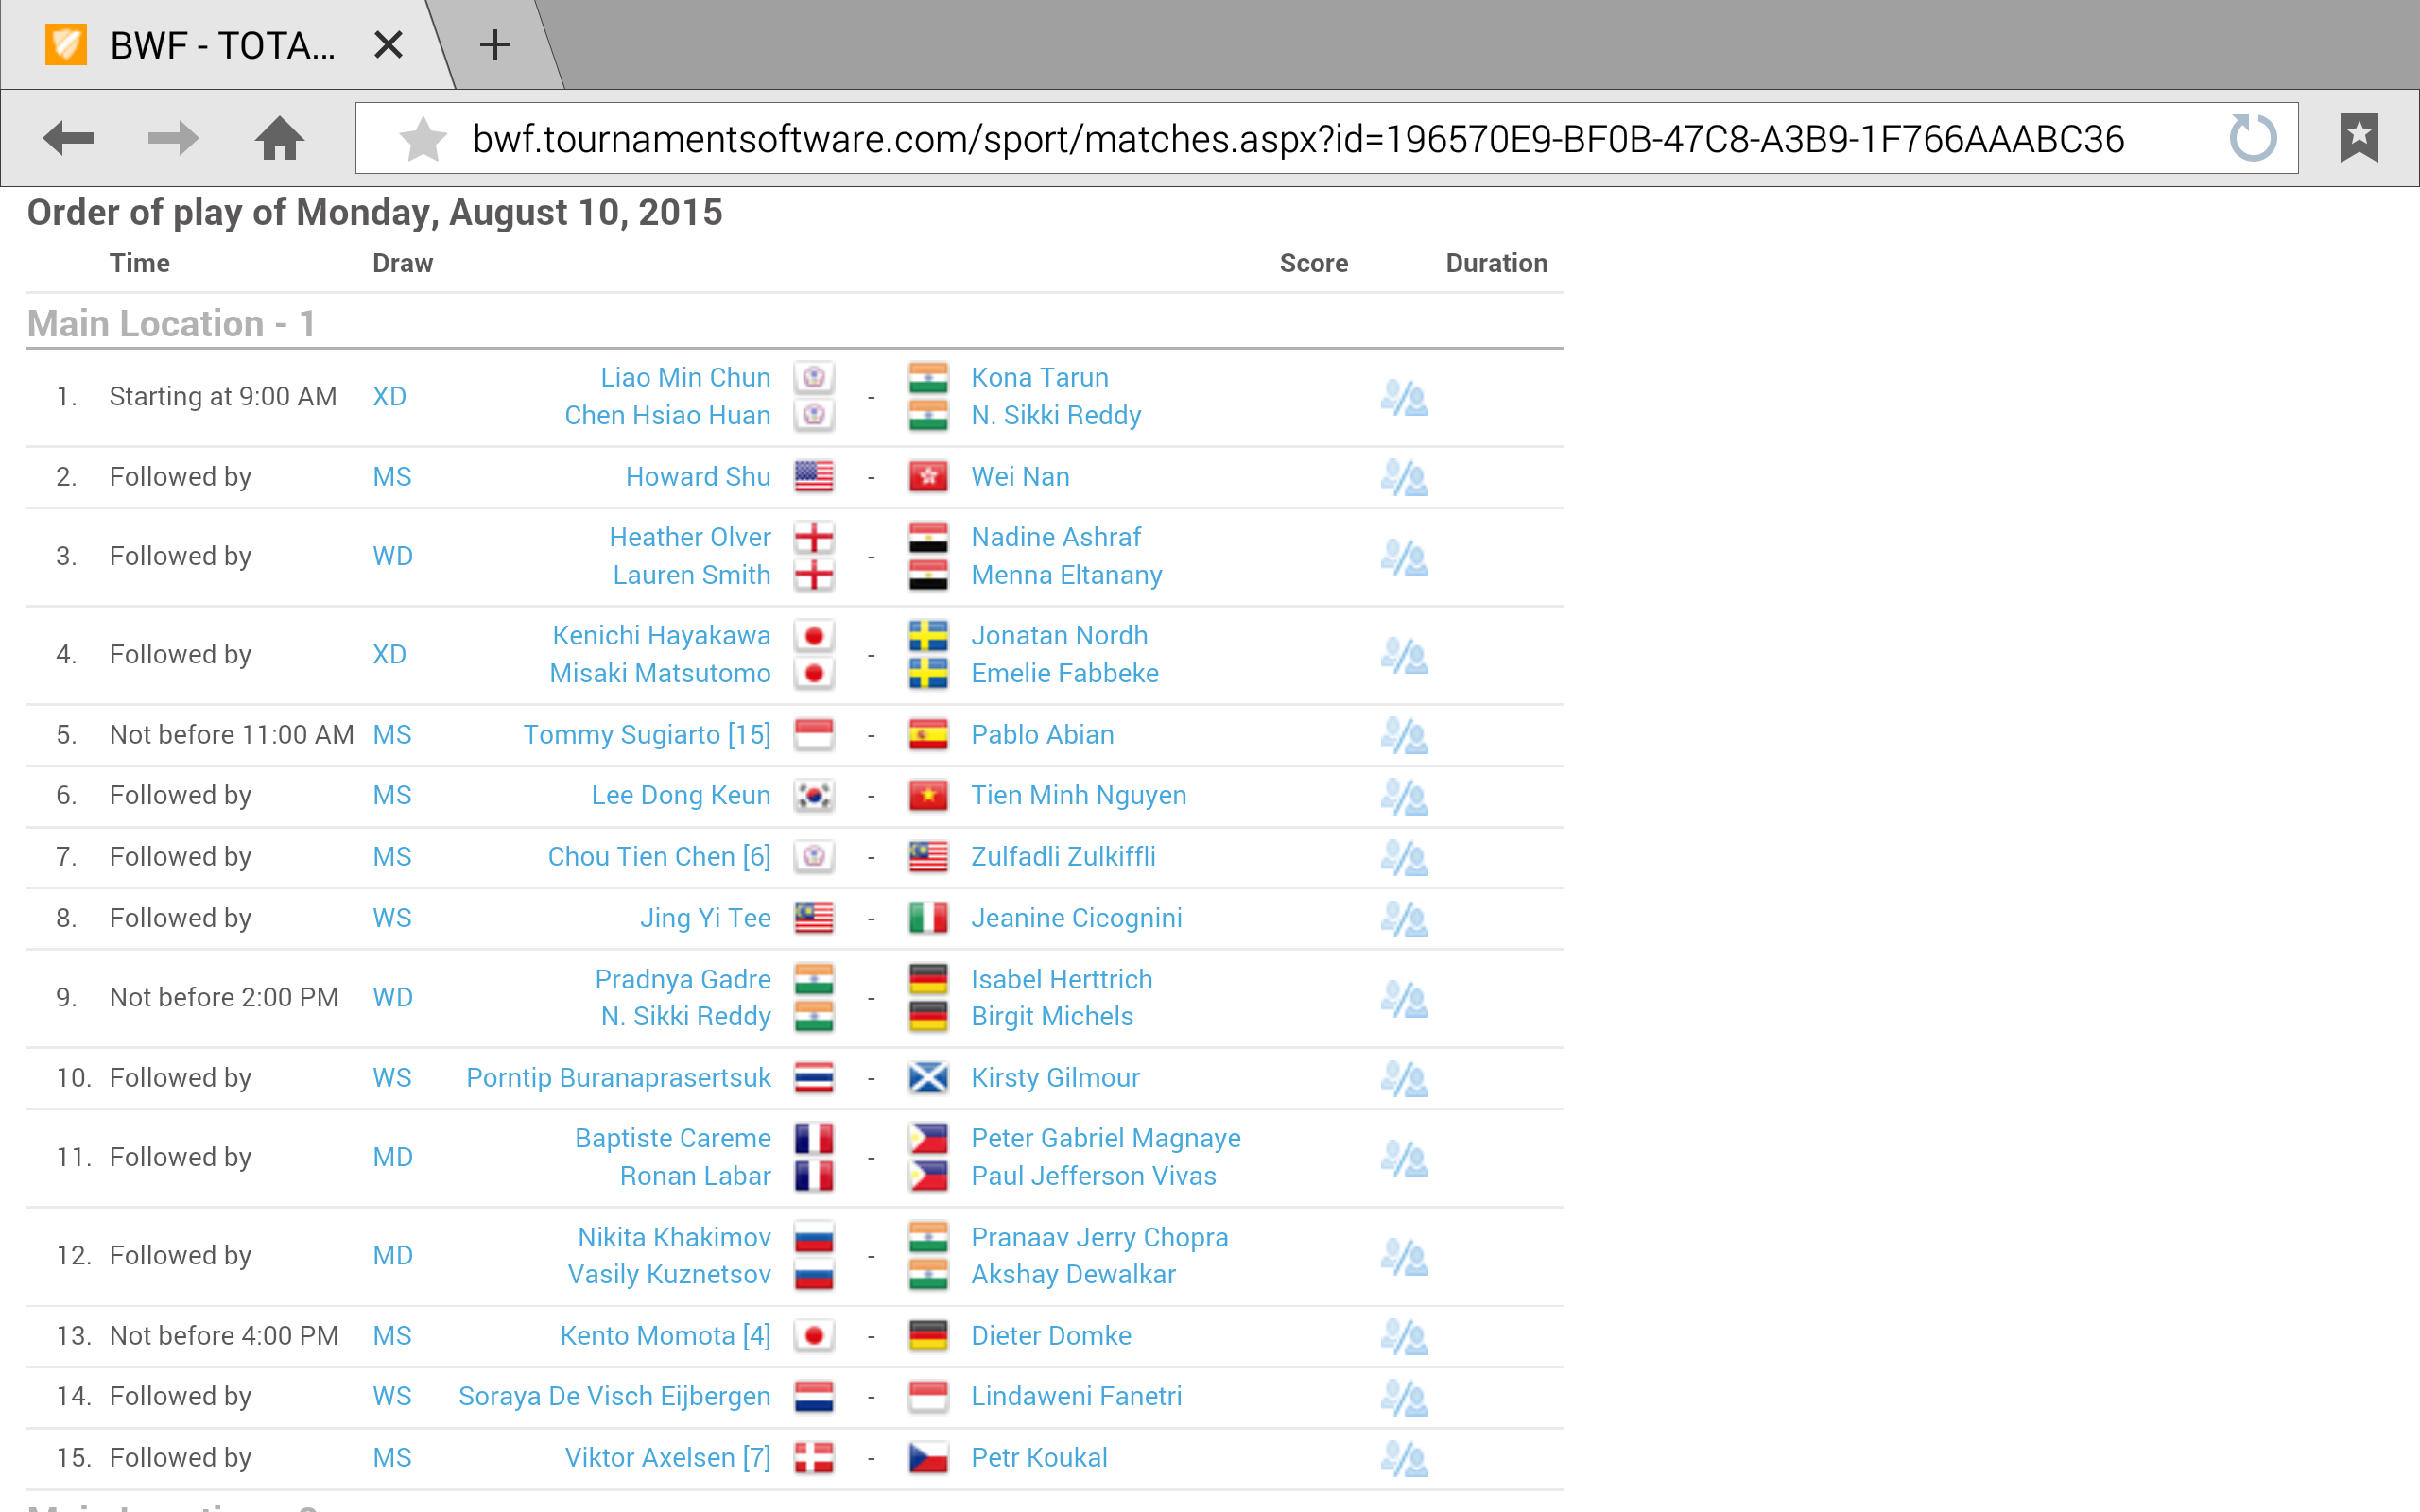This screenshot has height=1512, width=2420.
Task: Open Kirsty Gilmour player link
Action: pyautogui.click(x=1055, y=1078)
